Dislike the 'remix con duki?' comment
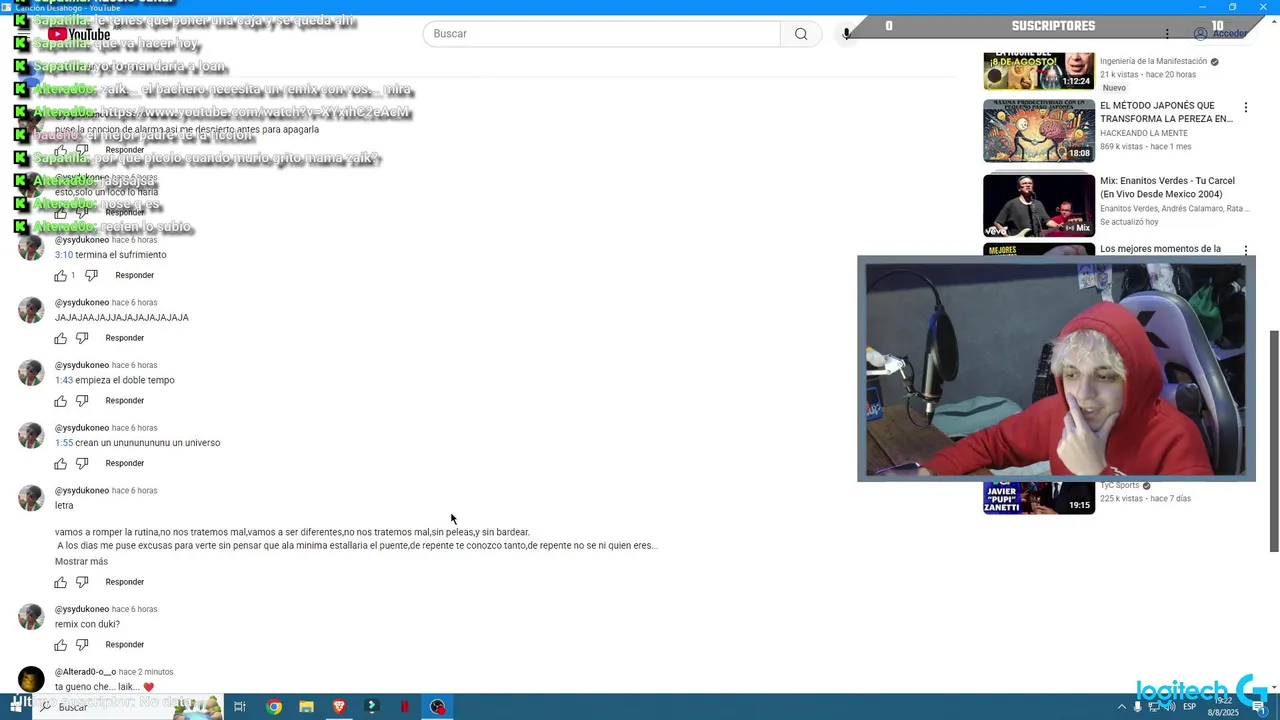 point(82,645)
